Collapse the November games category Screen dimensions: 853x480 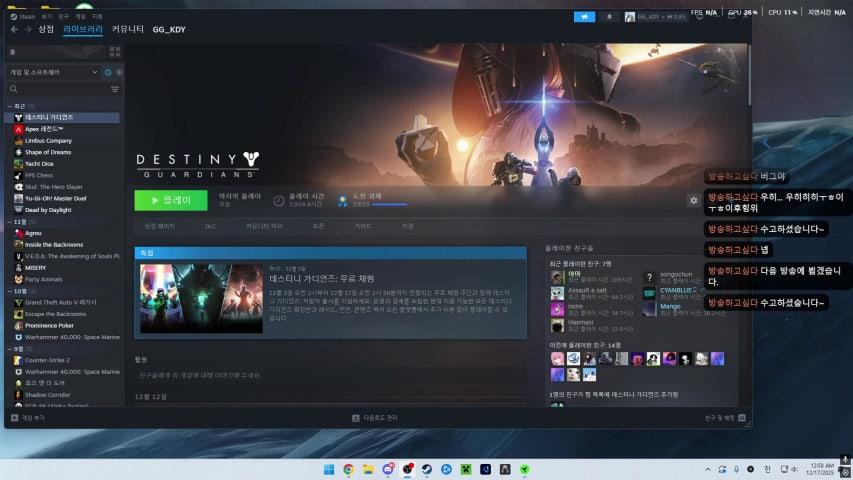click(x=9, y=221)
